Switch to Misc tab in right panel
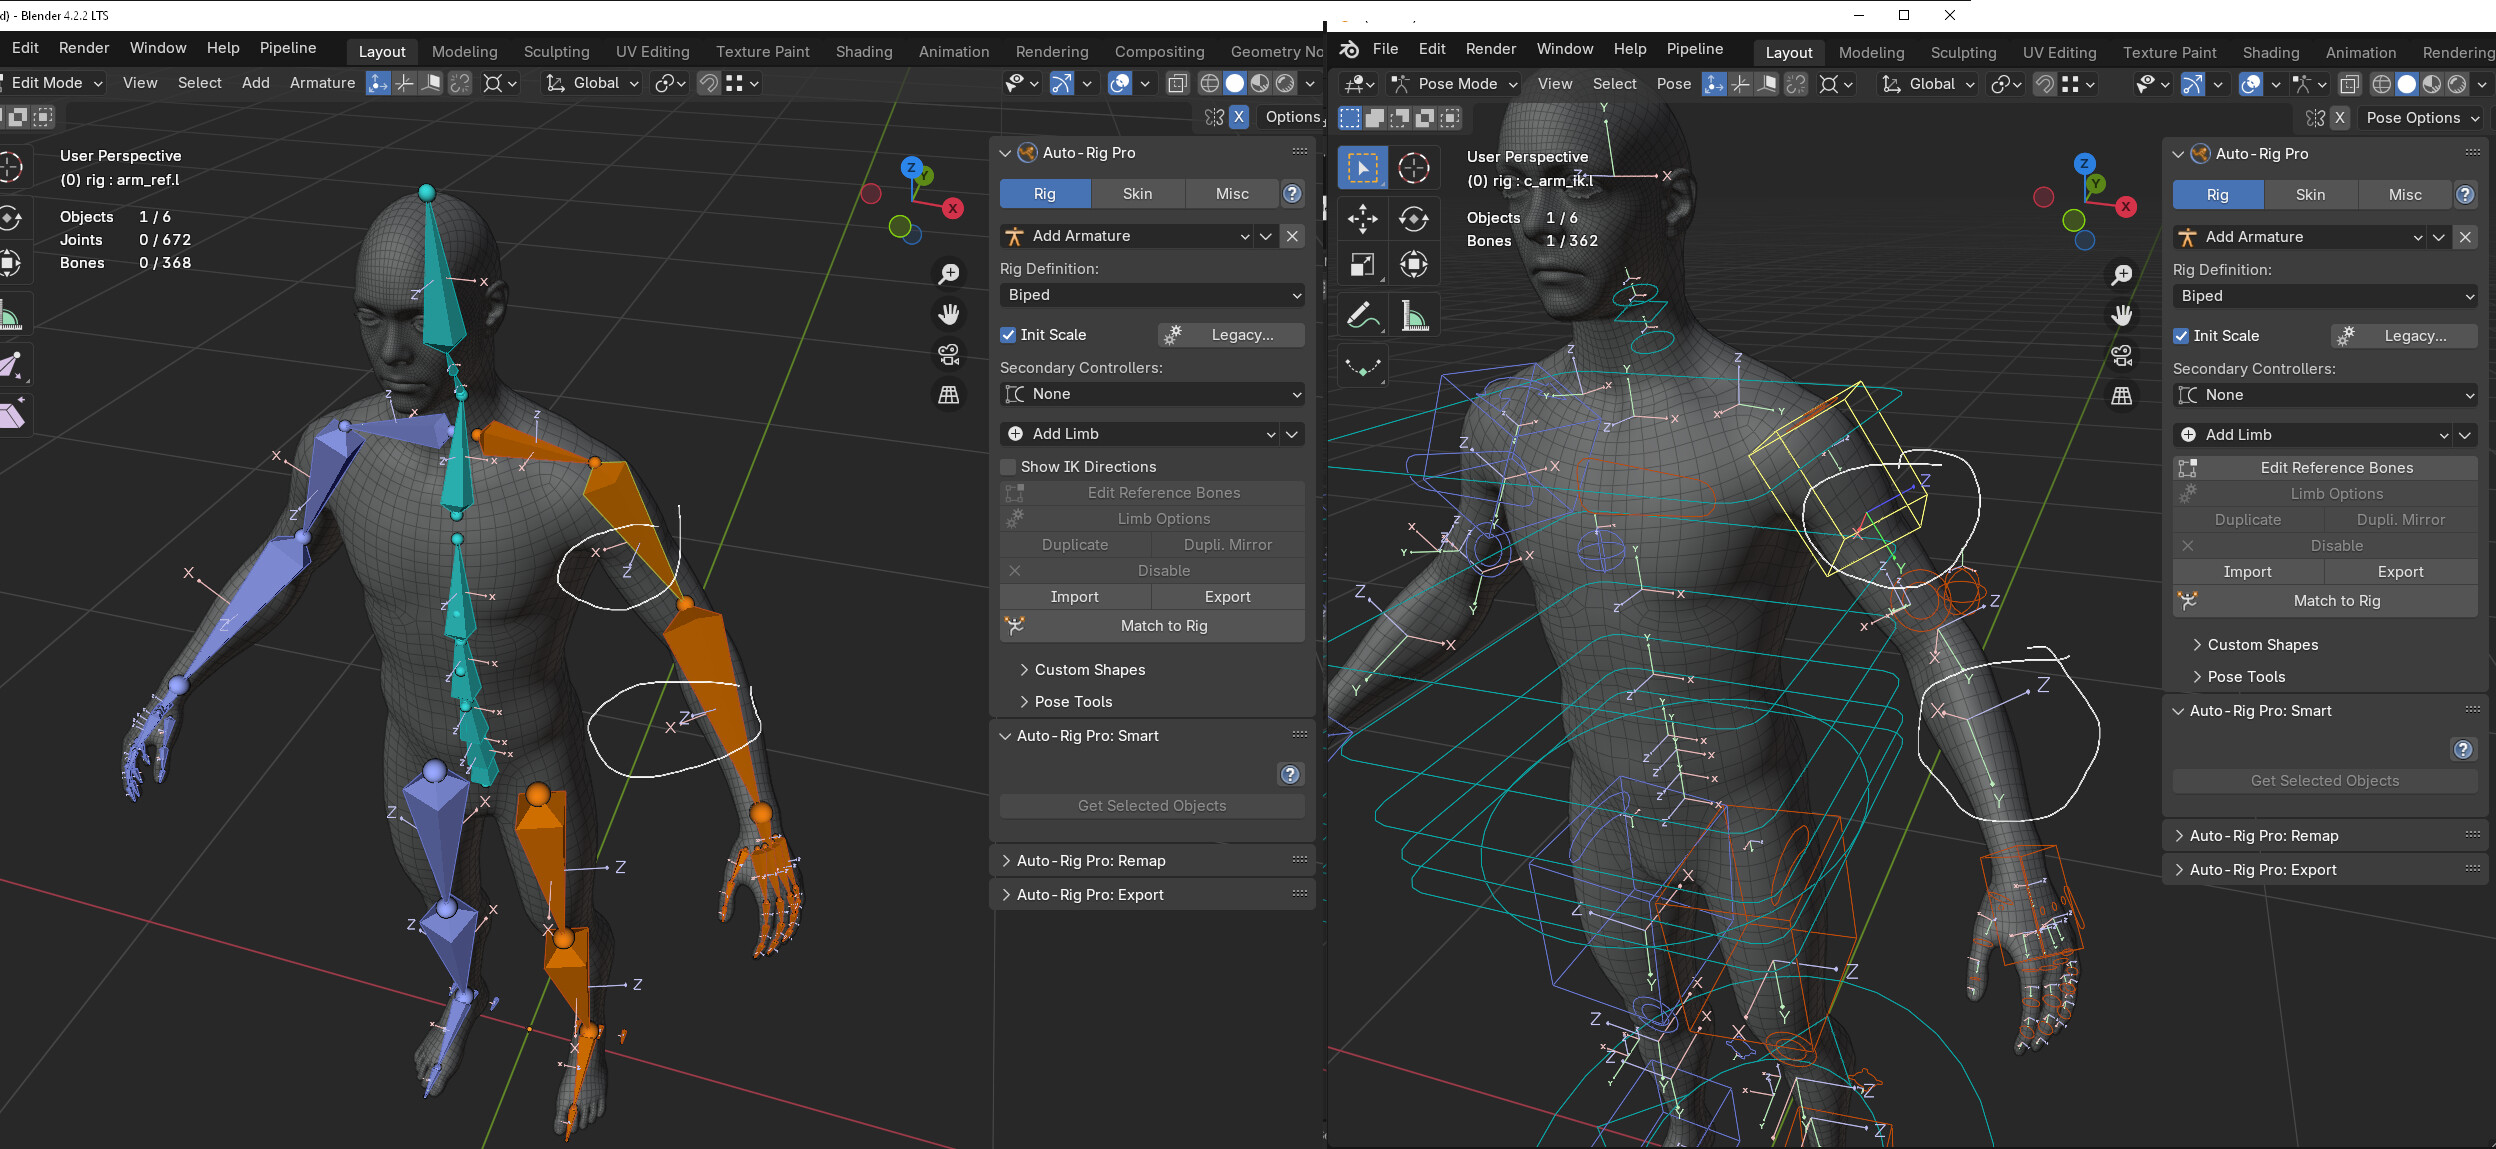The image size is (2496, 1149). [2404, 195]
